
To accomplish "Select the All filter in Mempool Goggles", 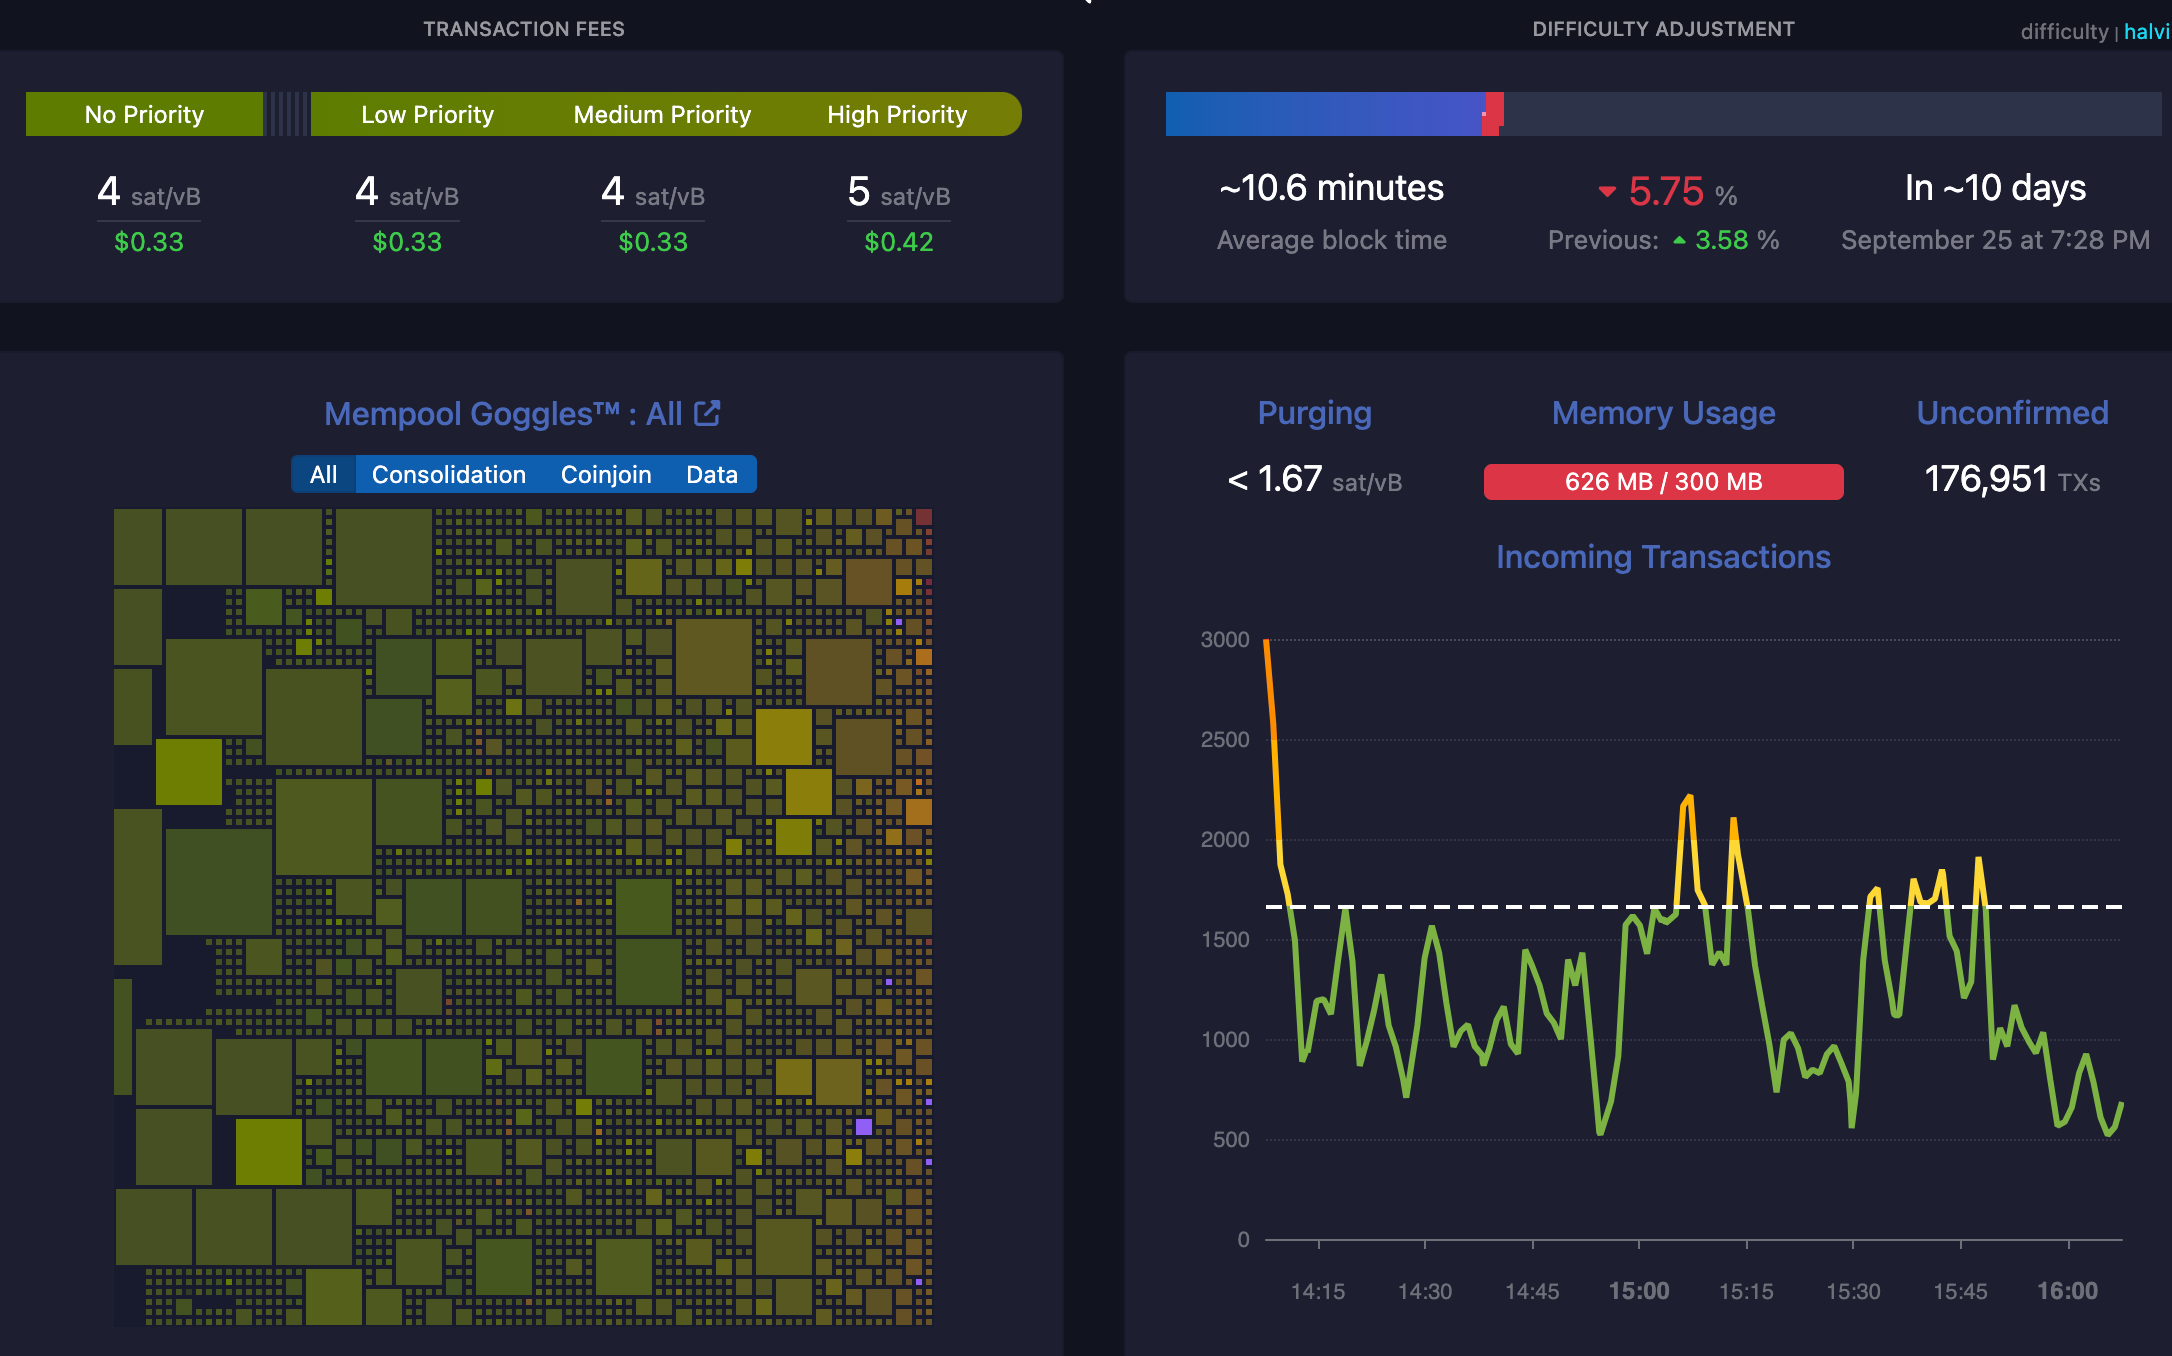I will [322, 474].
